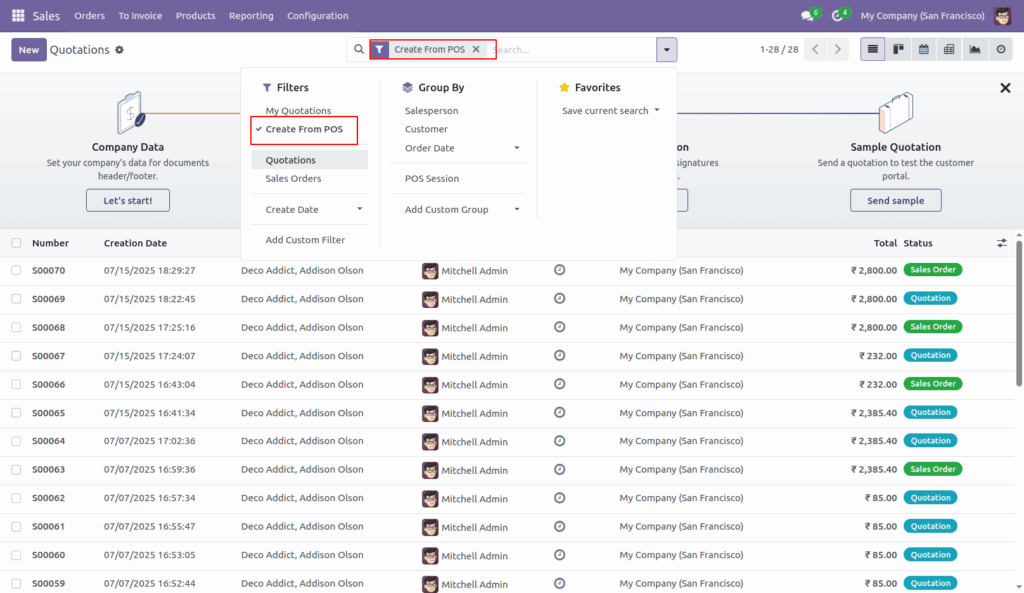Viewport: 1024px width, 593px height.
Task: Open the activities notification panel
Action: 837,15
